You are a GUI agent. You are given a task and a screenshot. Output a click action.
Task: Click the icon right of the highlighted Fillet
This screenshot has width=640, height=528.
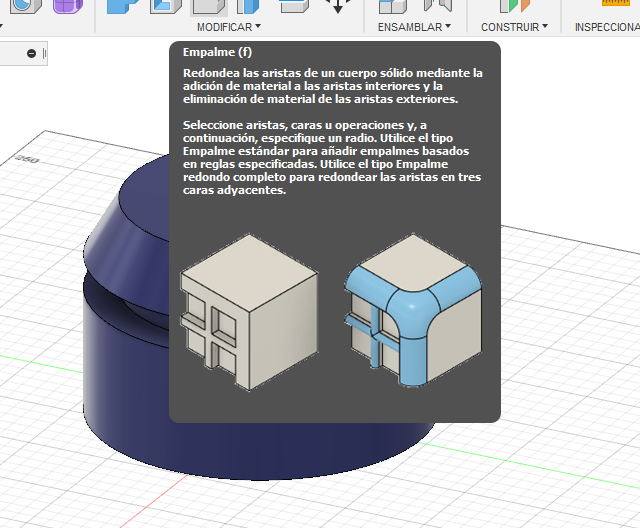[x=248, y=6]
